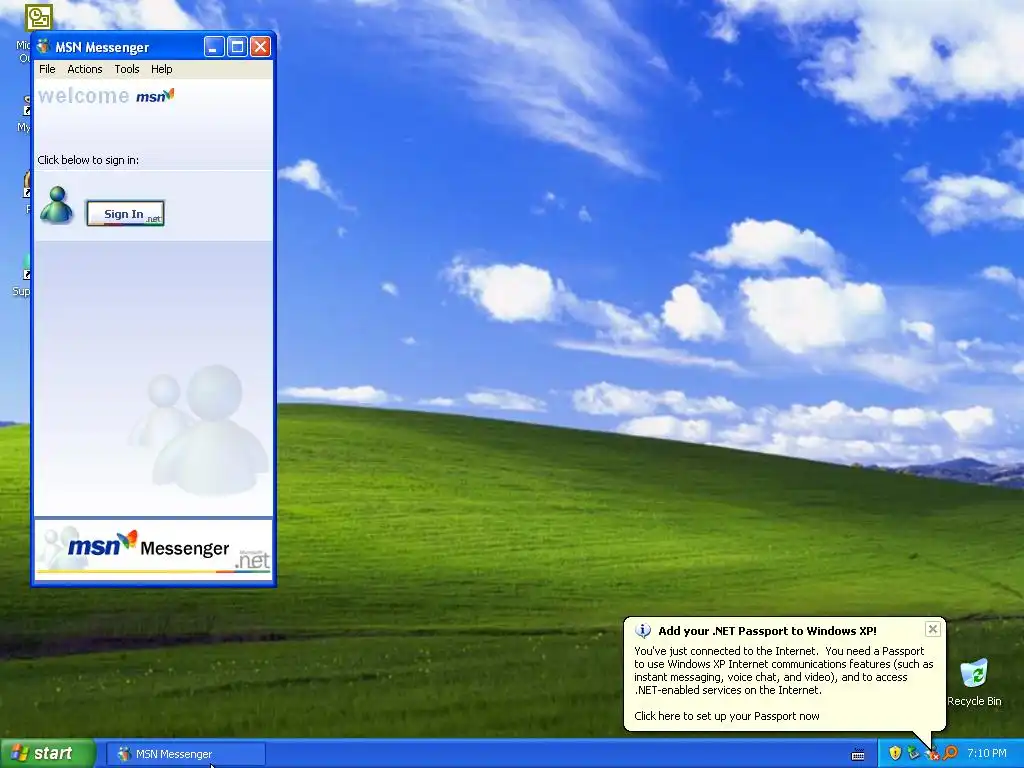Viewport: 1024px width, 768px height.
Task: Click the 7:10 PM clock
Action: tap(987, 753)
